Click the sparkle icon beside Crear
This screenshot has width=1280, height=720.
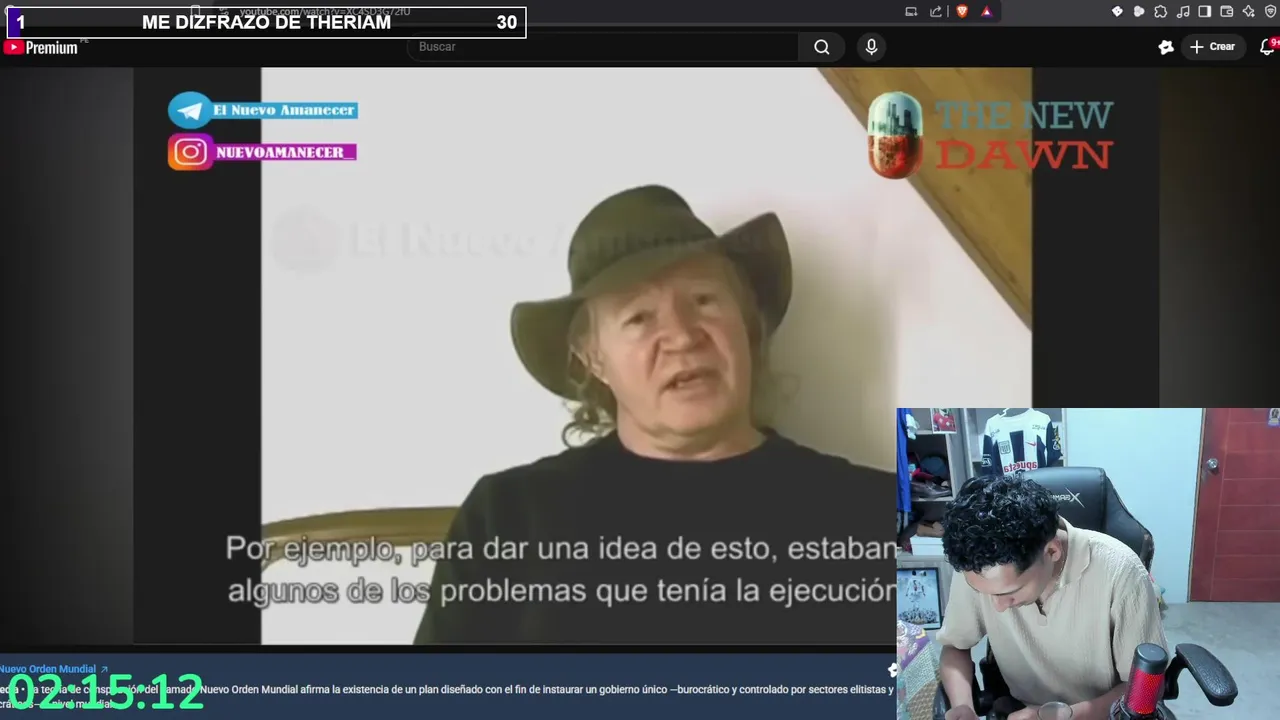click(1165, 47)
